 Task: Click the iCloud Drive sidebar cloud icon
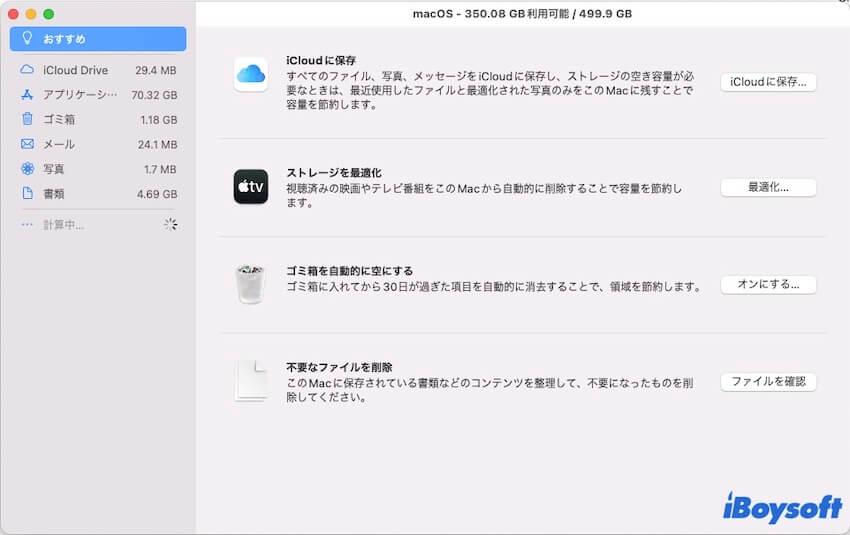(x=27, y=71)
